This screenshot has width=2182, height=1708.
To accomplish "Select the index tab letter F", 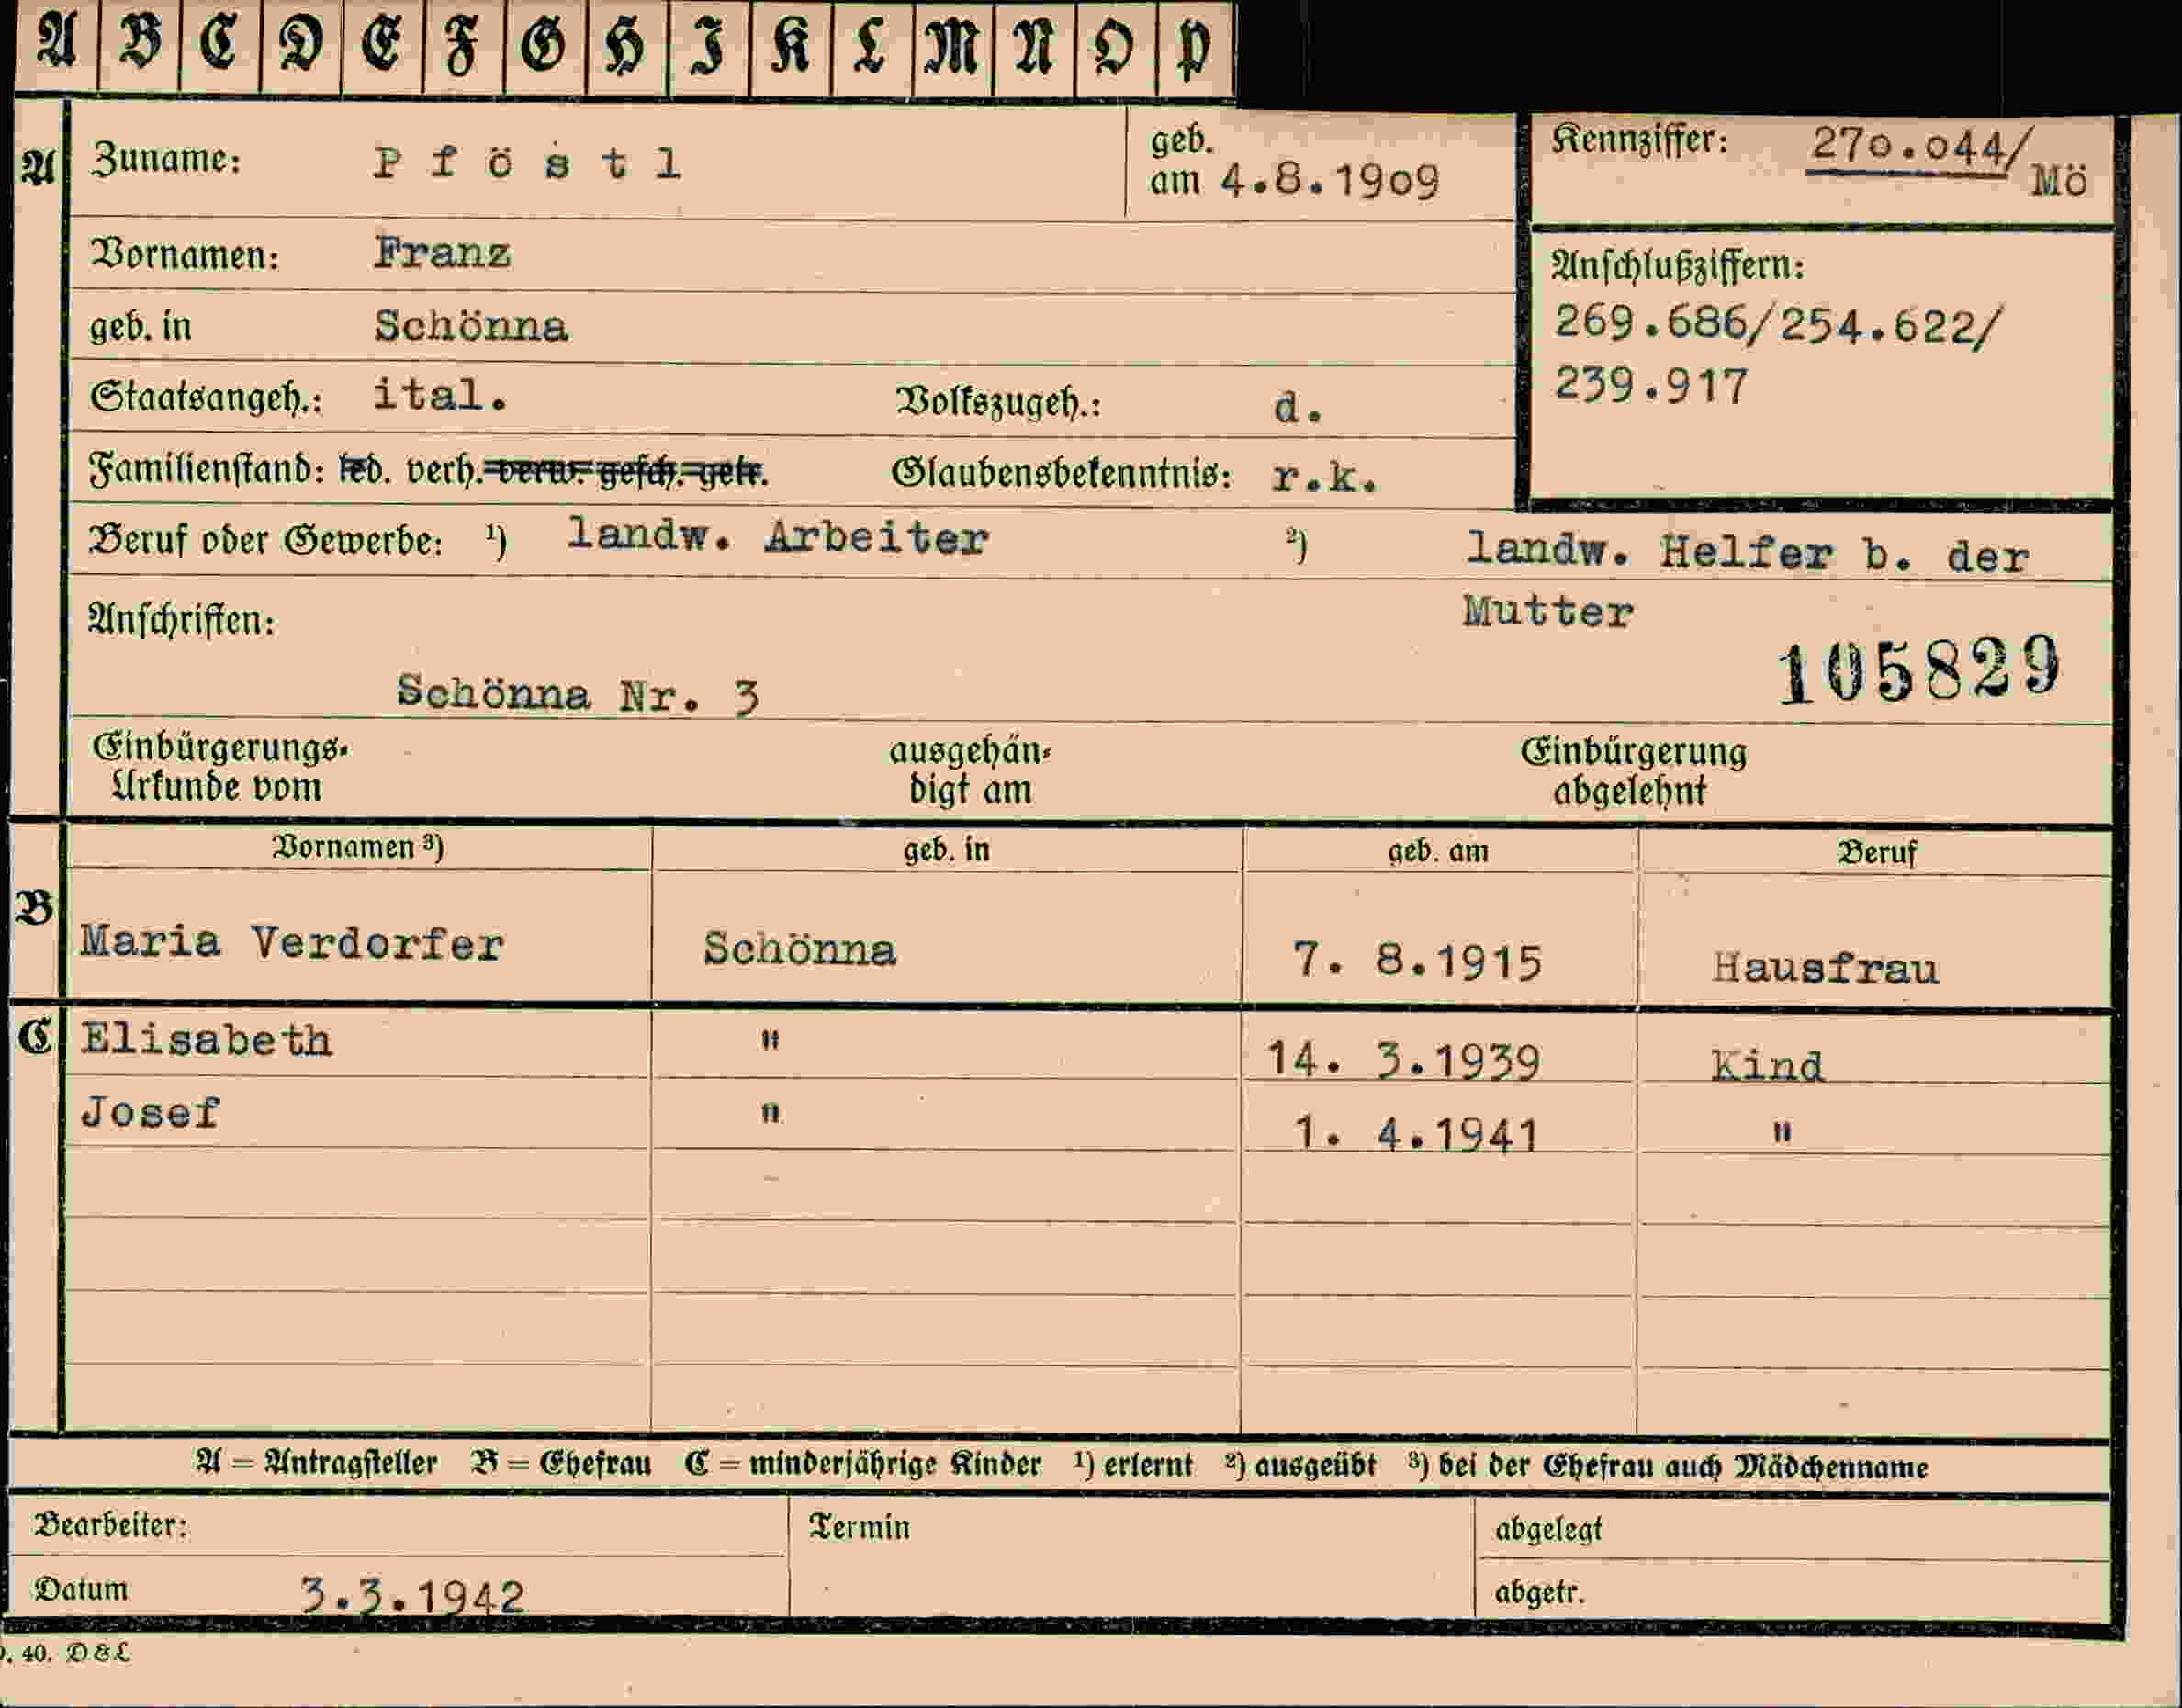I will pos(464,46).
